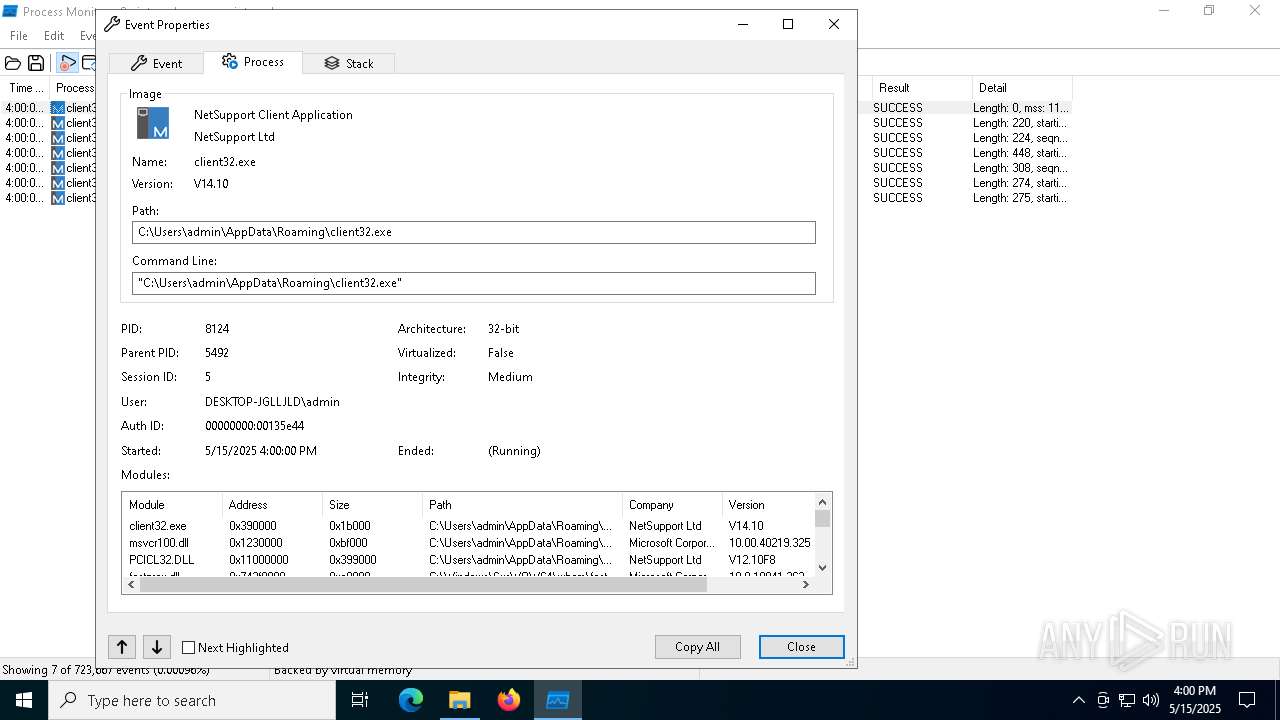Image resolution: width=1280 pixels, height=720 pixels.
Task: Launch Microsoft Edge from taskbar
Action: (x=411, y=700)
